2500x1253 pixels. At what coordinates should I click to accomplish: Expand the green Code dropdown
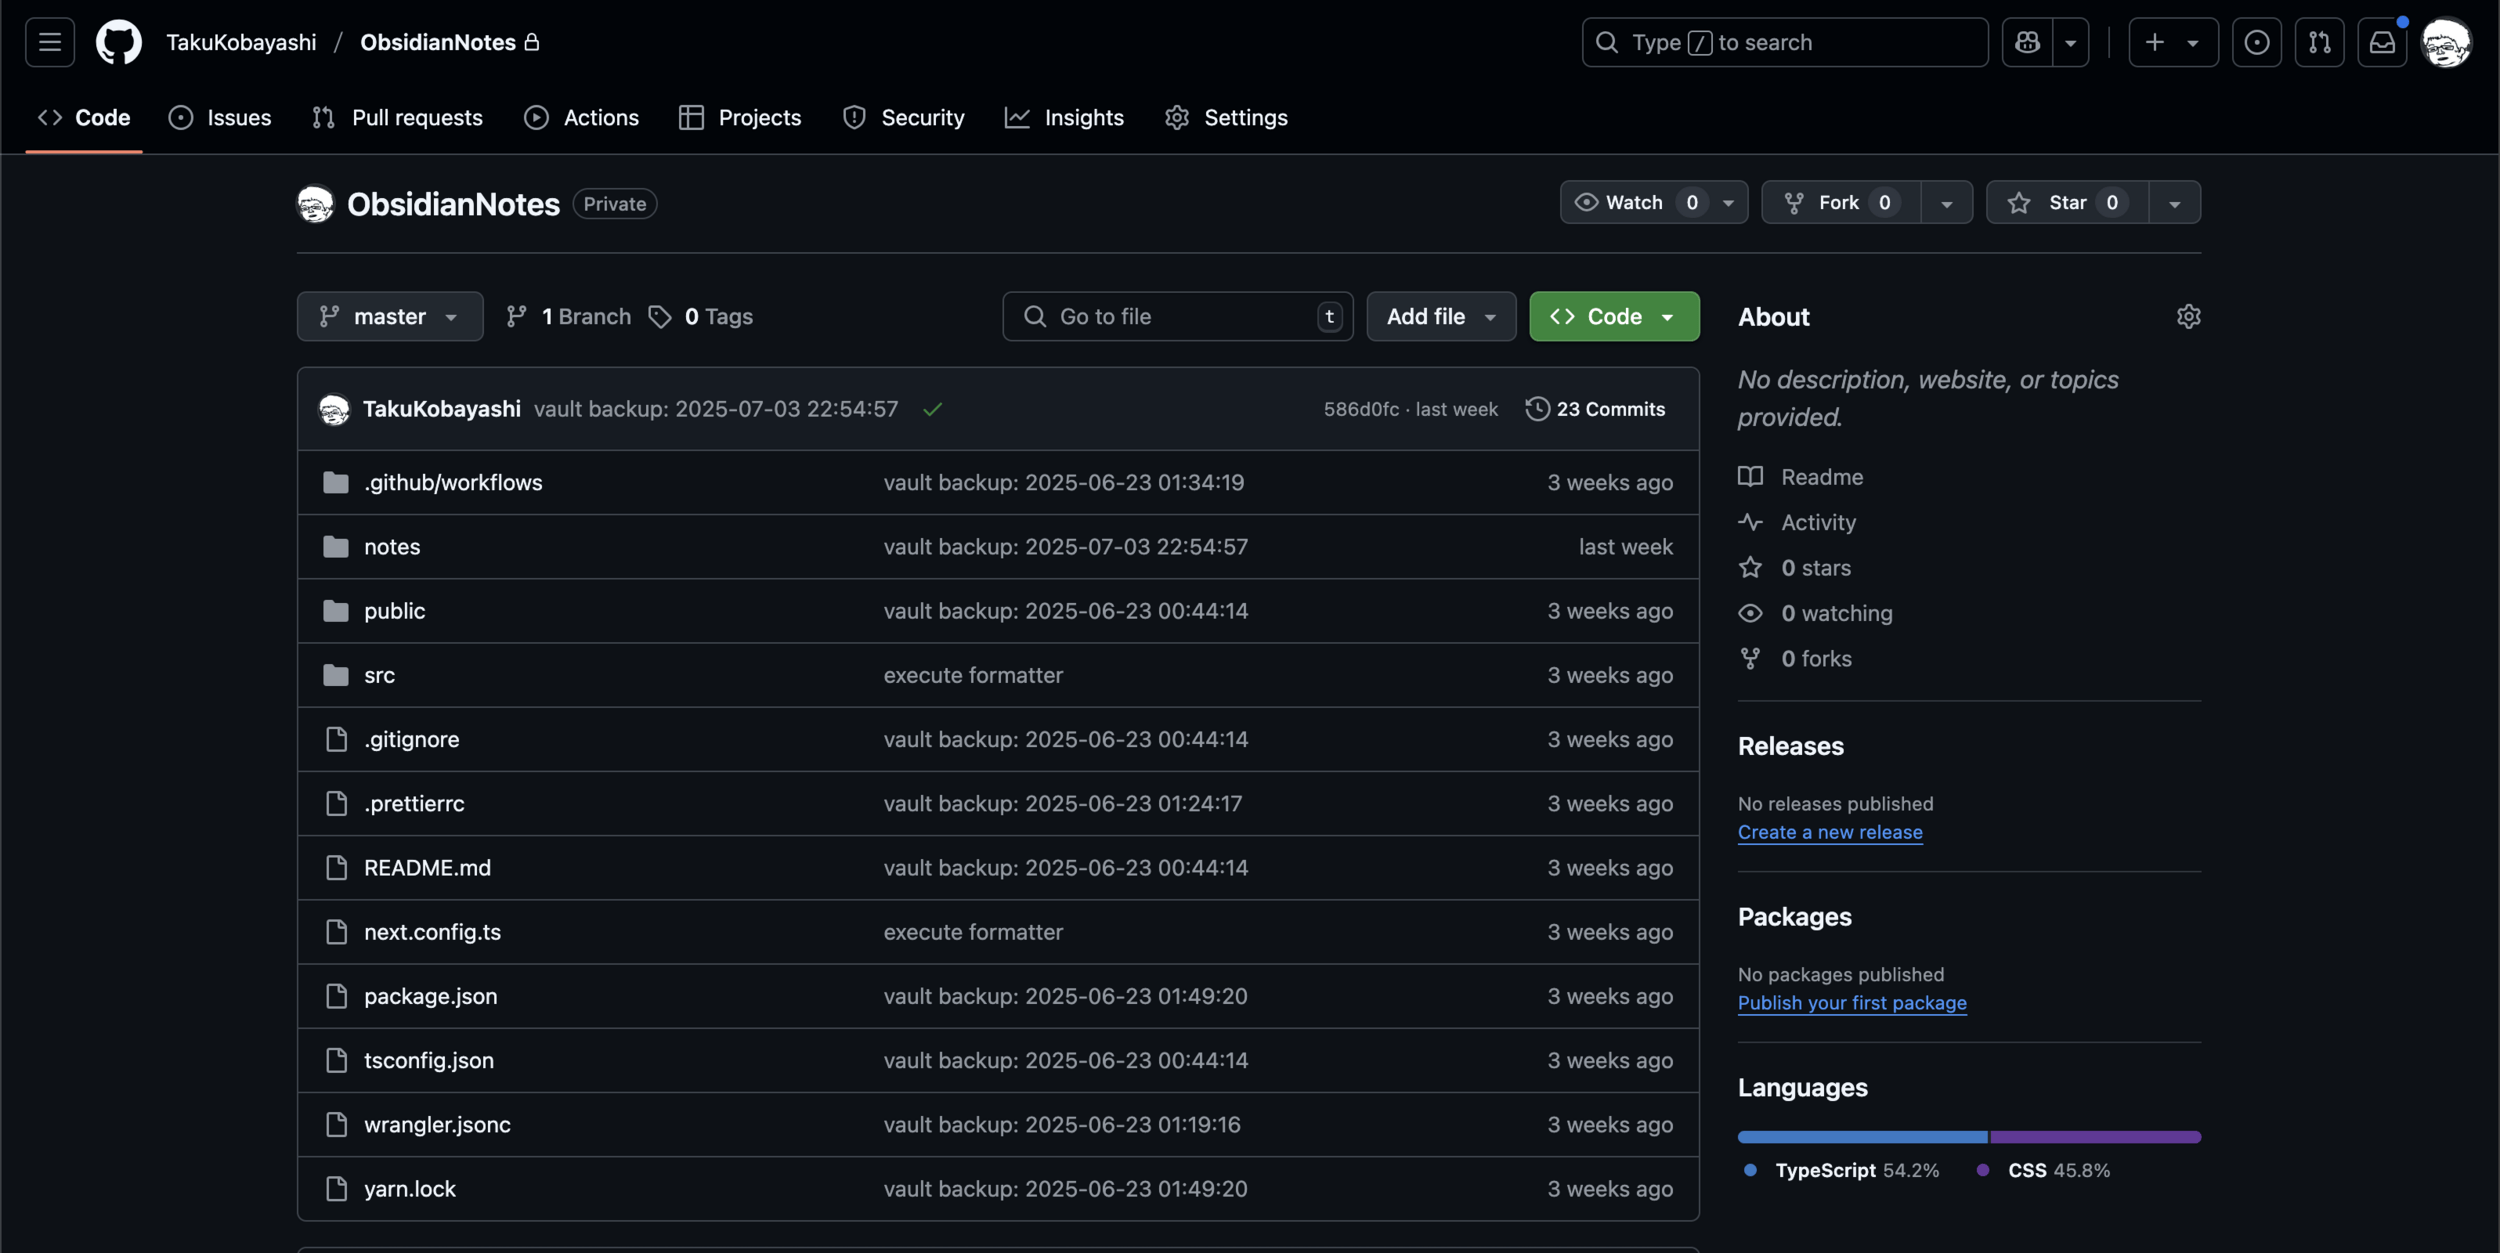pyautogui.click(x=1613, y=316)
